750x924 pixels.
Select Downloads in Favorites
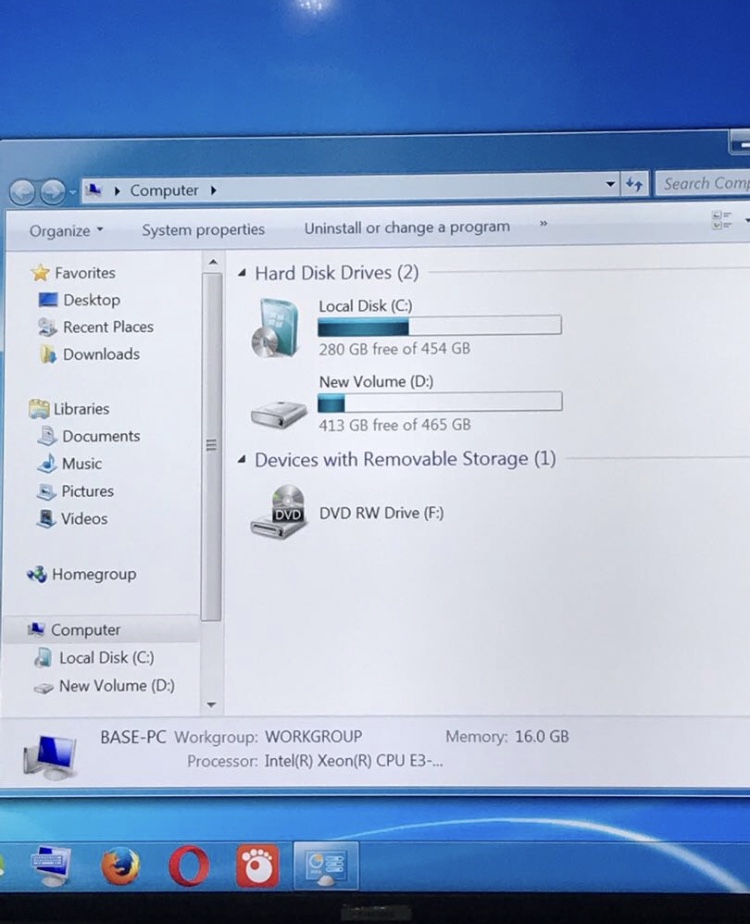(100, 354)
